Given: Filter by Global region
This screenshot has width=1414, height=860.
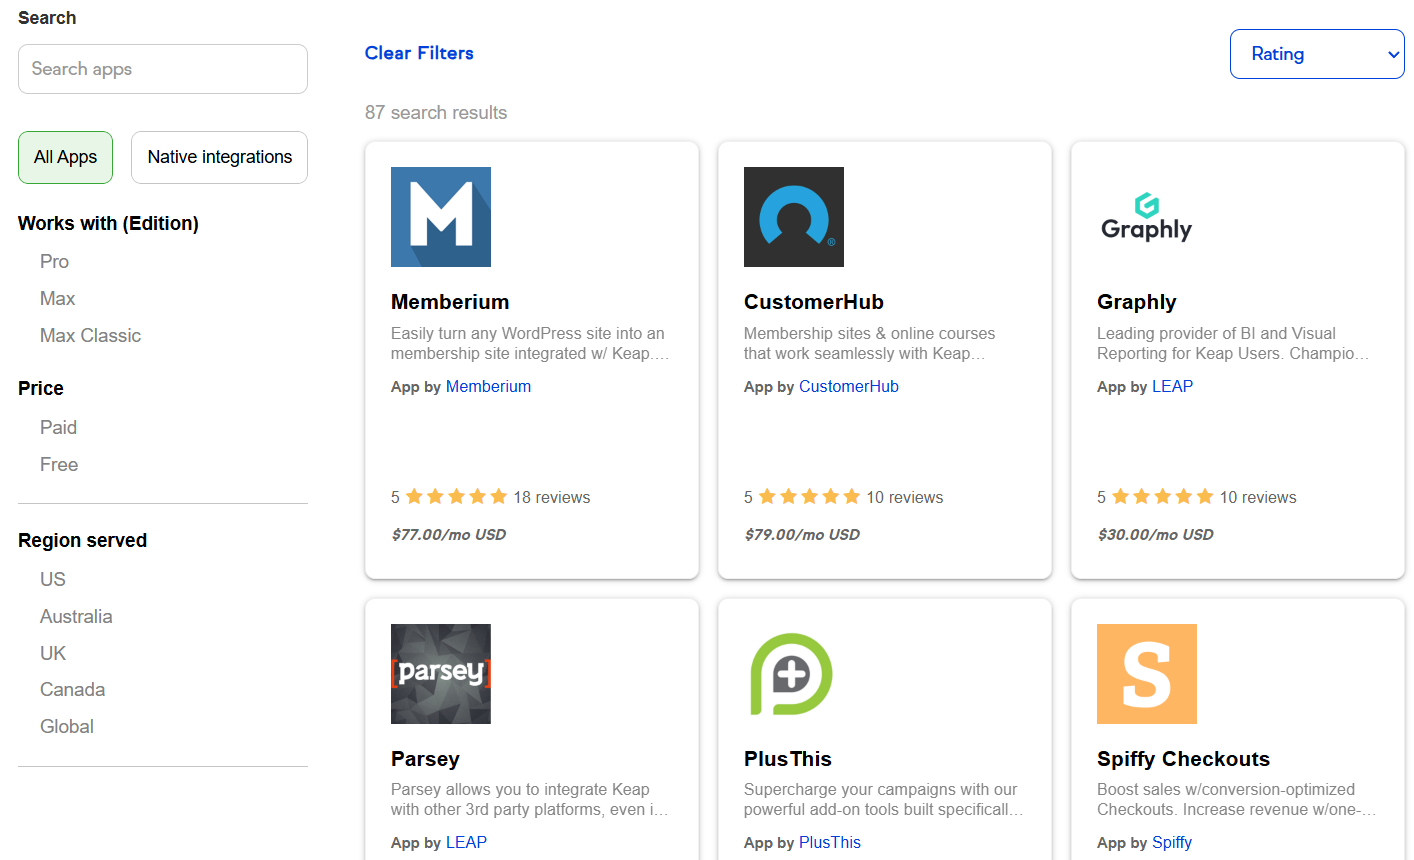Looking at the screenshot, I should (x=67, y=726).
